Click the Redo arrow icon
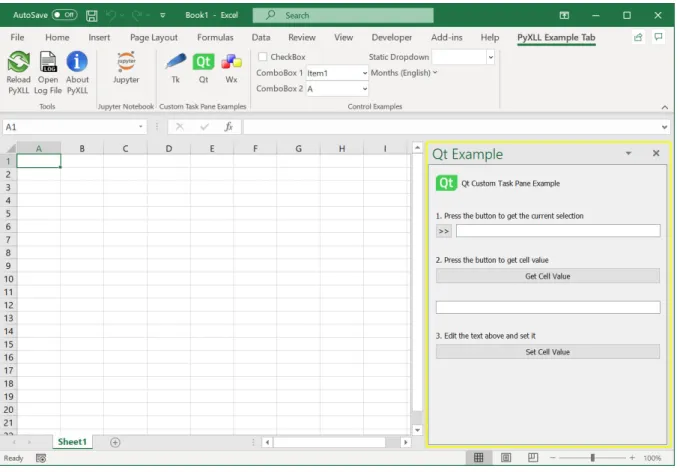Image resolution: width=680 pixels, height=472 pixels. pos(137,16)
